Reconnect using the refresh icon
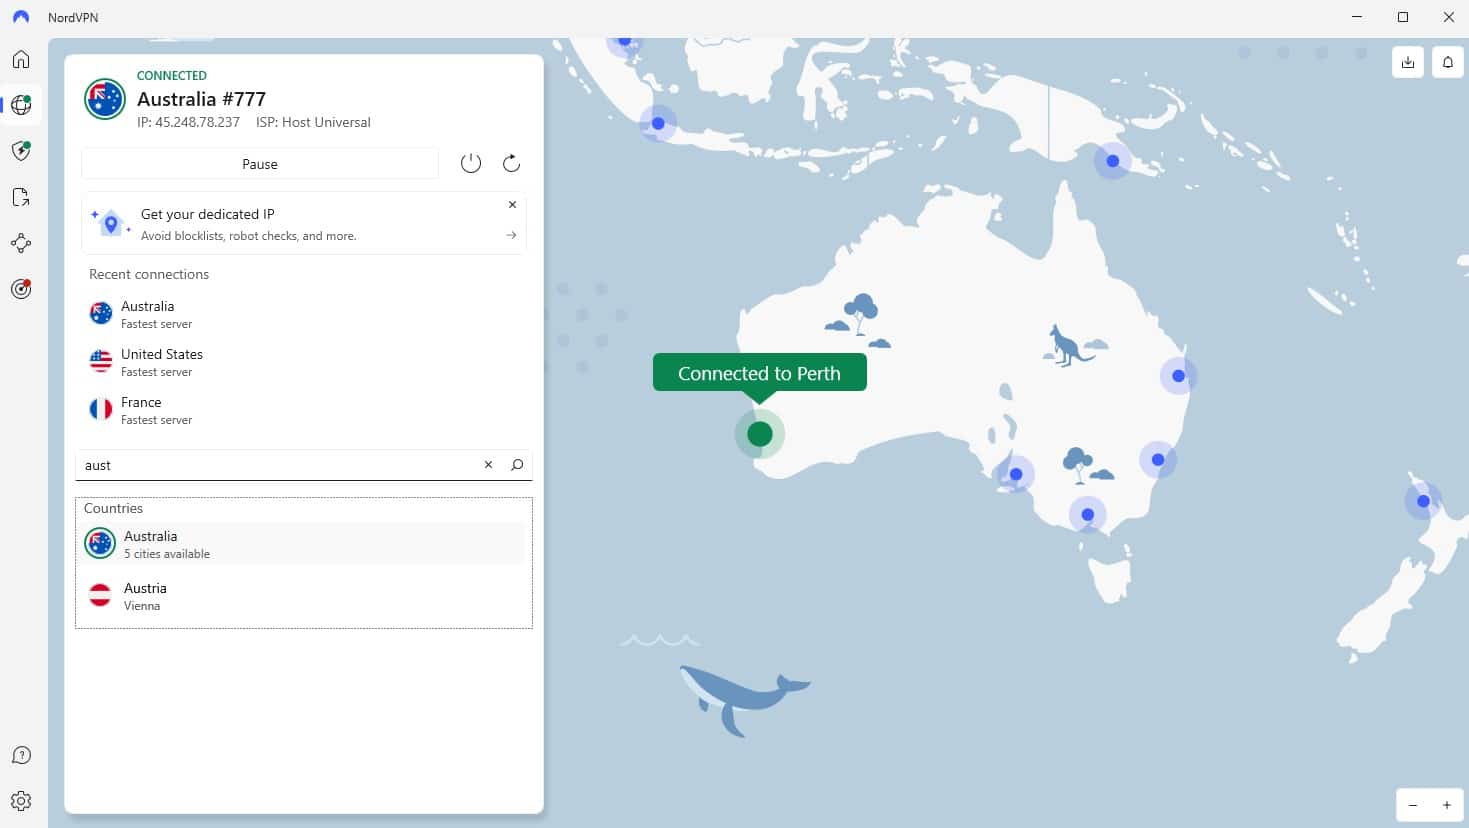This screenshot has width=1469, height=828. tap(511, 163)
